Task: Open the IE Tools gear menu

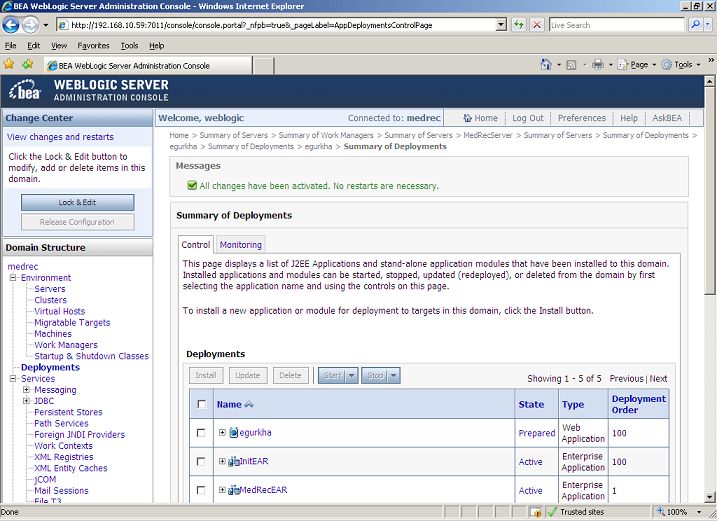Action: (681, 65)
